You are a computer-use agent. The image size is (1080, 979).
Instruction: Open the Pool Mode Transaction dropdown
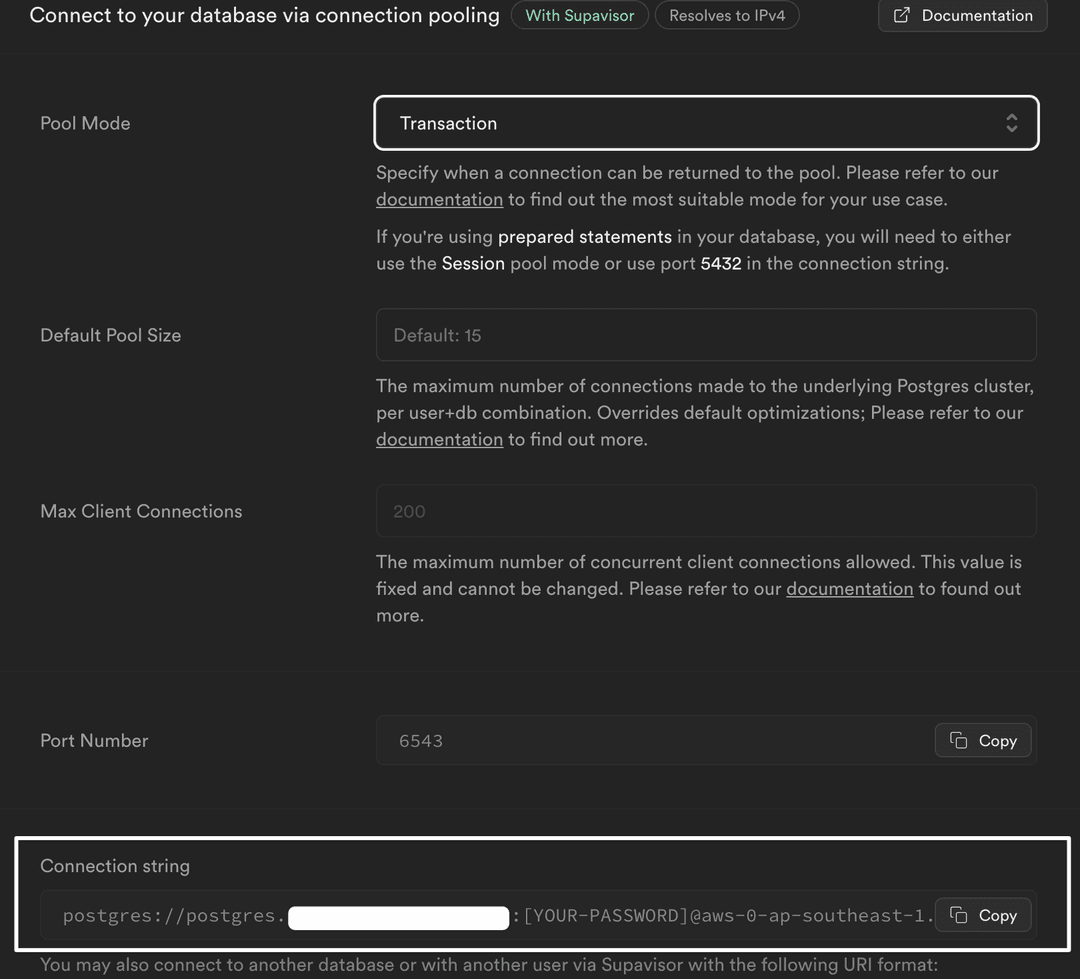point(705,123)
